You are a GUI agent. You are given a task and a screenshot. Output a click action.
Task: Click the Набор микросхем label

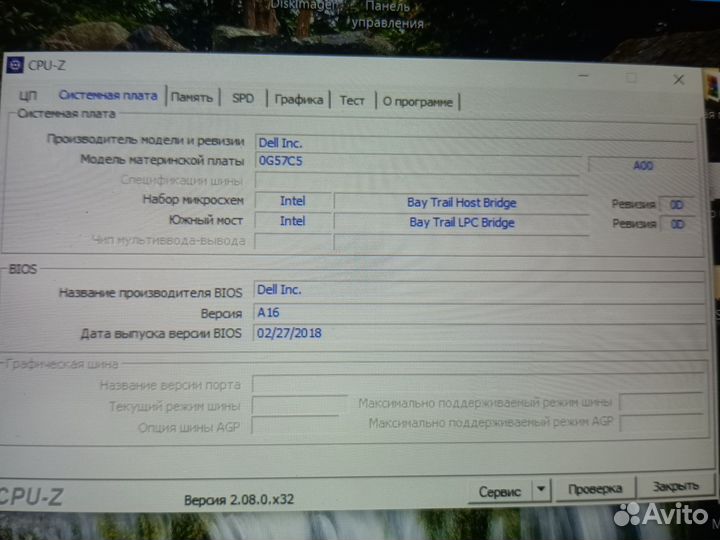pyautogui.click(x=193, y=200)
